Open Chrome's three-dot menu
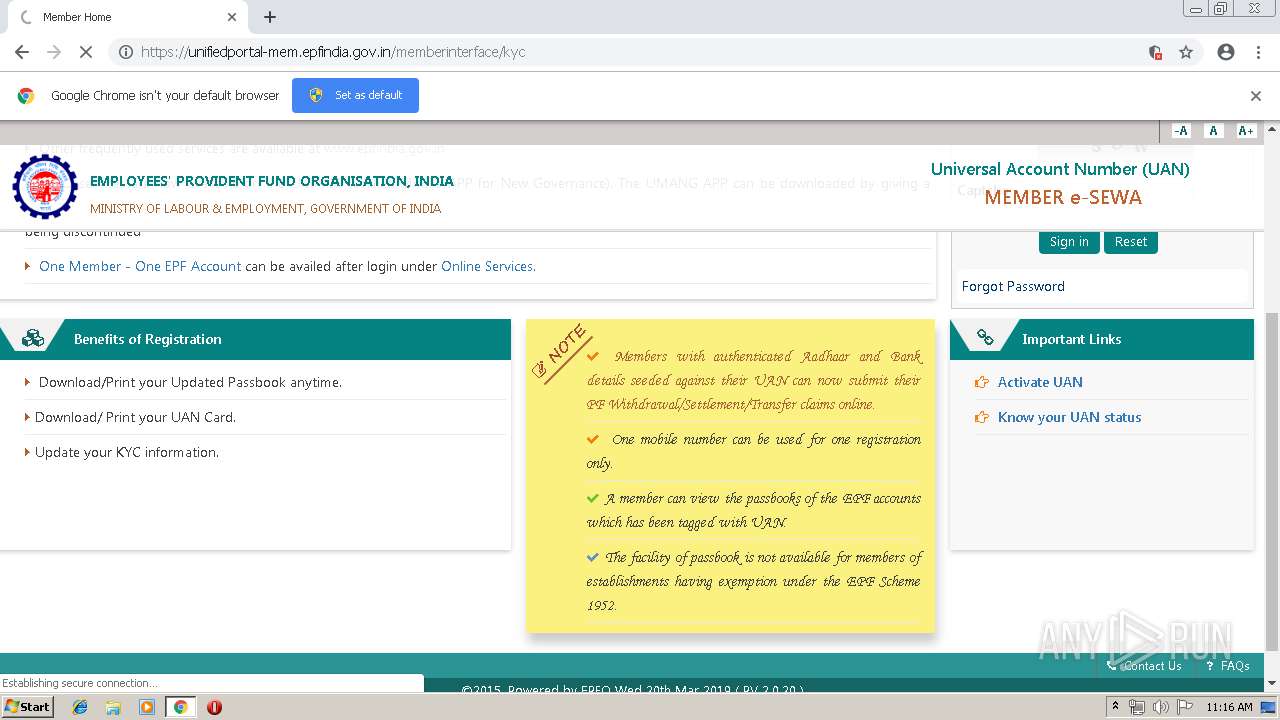The image size is (1280, 720). (x=1258, y=52)
